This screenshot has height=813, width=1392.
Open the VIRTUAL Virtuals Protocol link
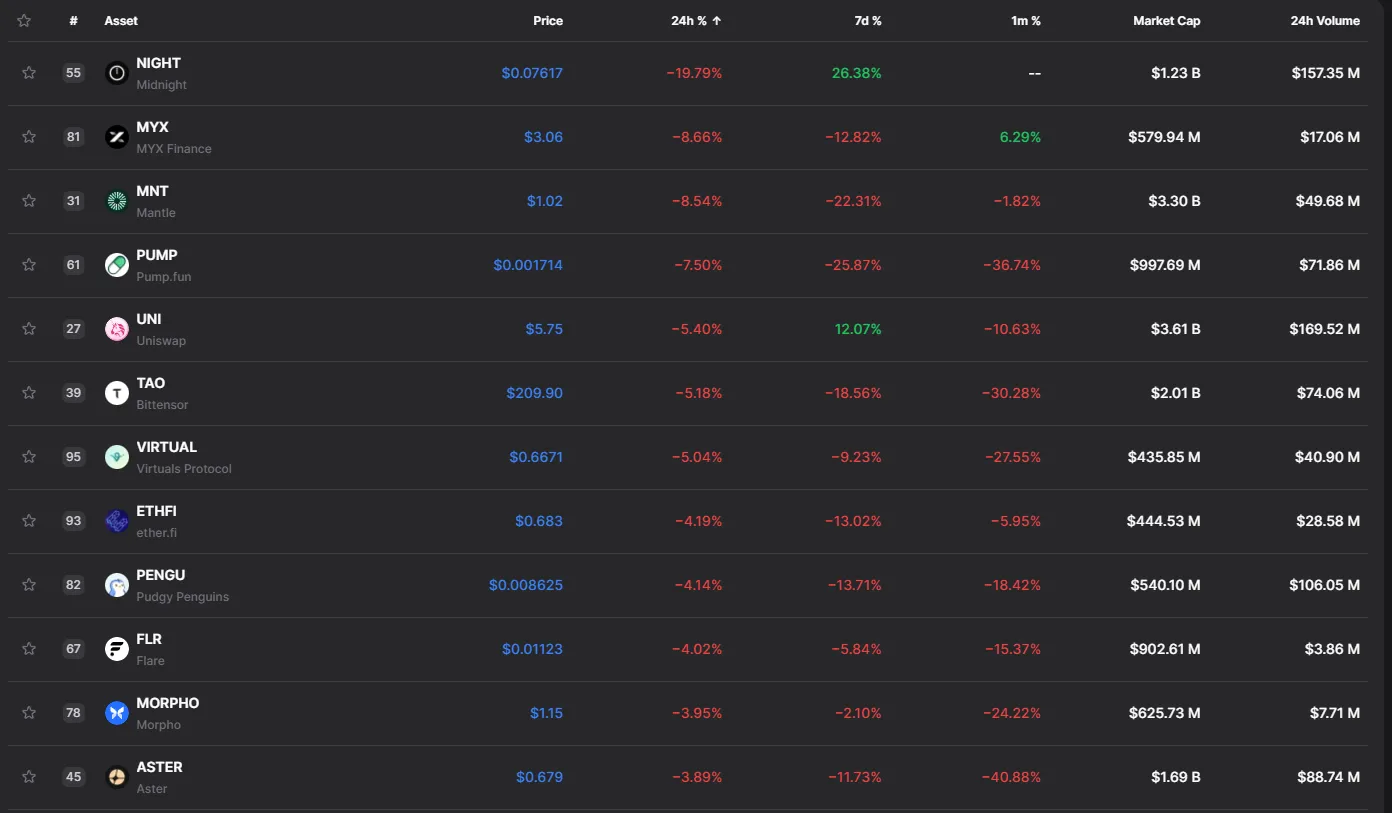(x=167, y=448)
